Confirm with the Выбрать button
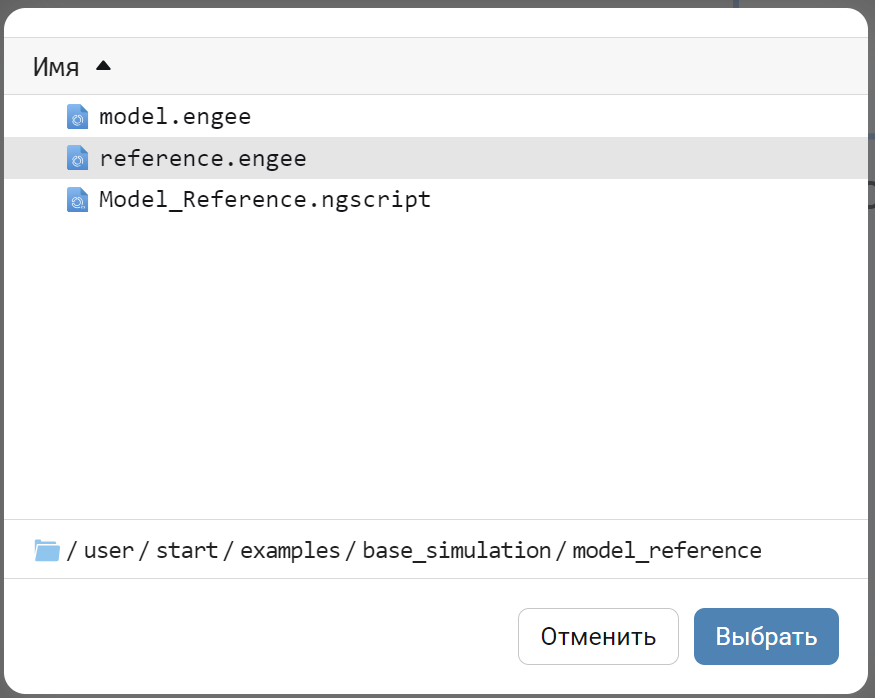The height and width of the screenshot is (698, 875). click(766, 637)
